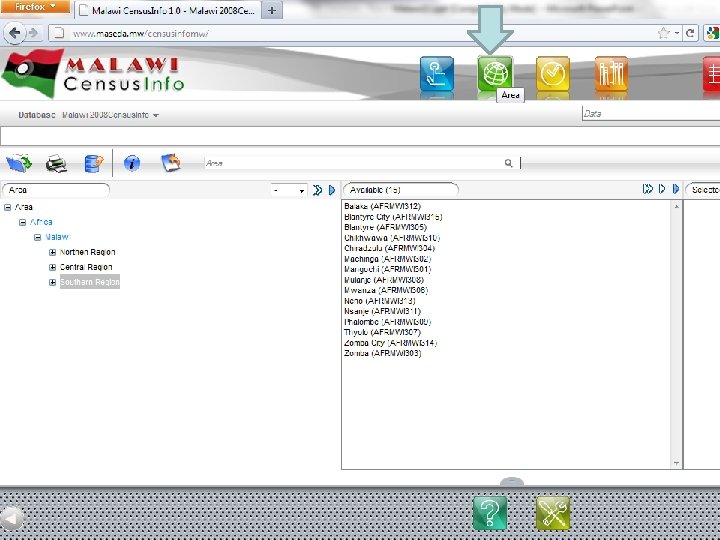Open the red table icon in header
Viewport: 720px width, 540px height.
coord(711,73)
